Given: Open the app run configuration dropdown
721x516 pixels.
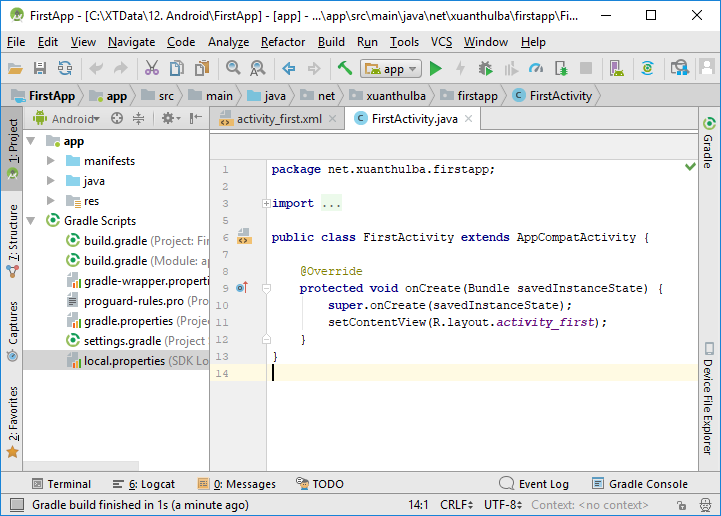Looking at the screenshot, I should click(391, 69).
